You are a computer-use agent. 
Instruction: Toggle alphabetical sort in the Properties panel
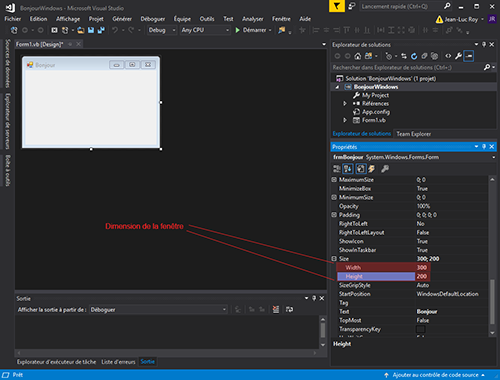348,169
